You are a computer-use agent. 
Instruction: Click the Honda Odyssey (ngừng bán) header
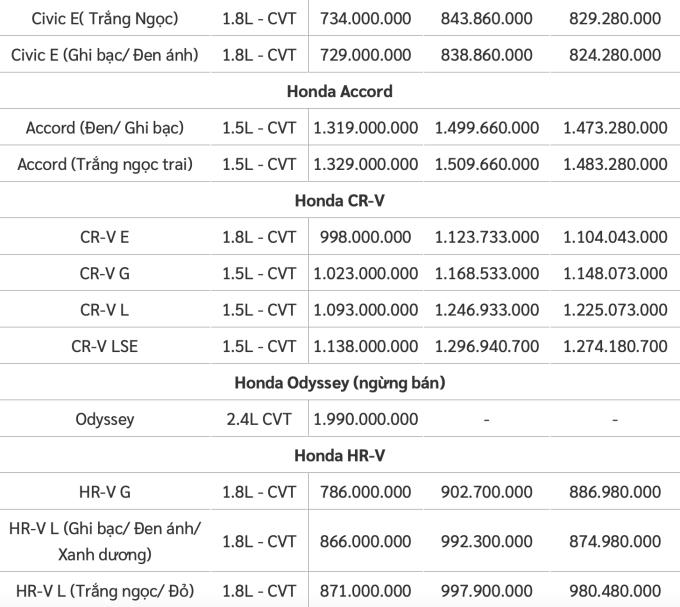(339, 383)
